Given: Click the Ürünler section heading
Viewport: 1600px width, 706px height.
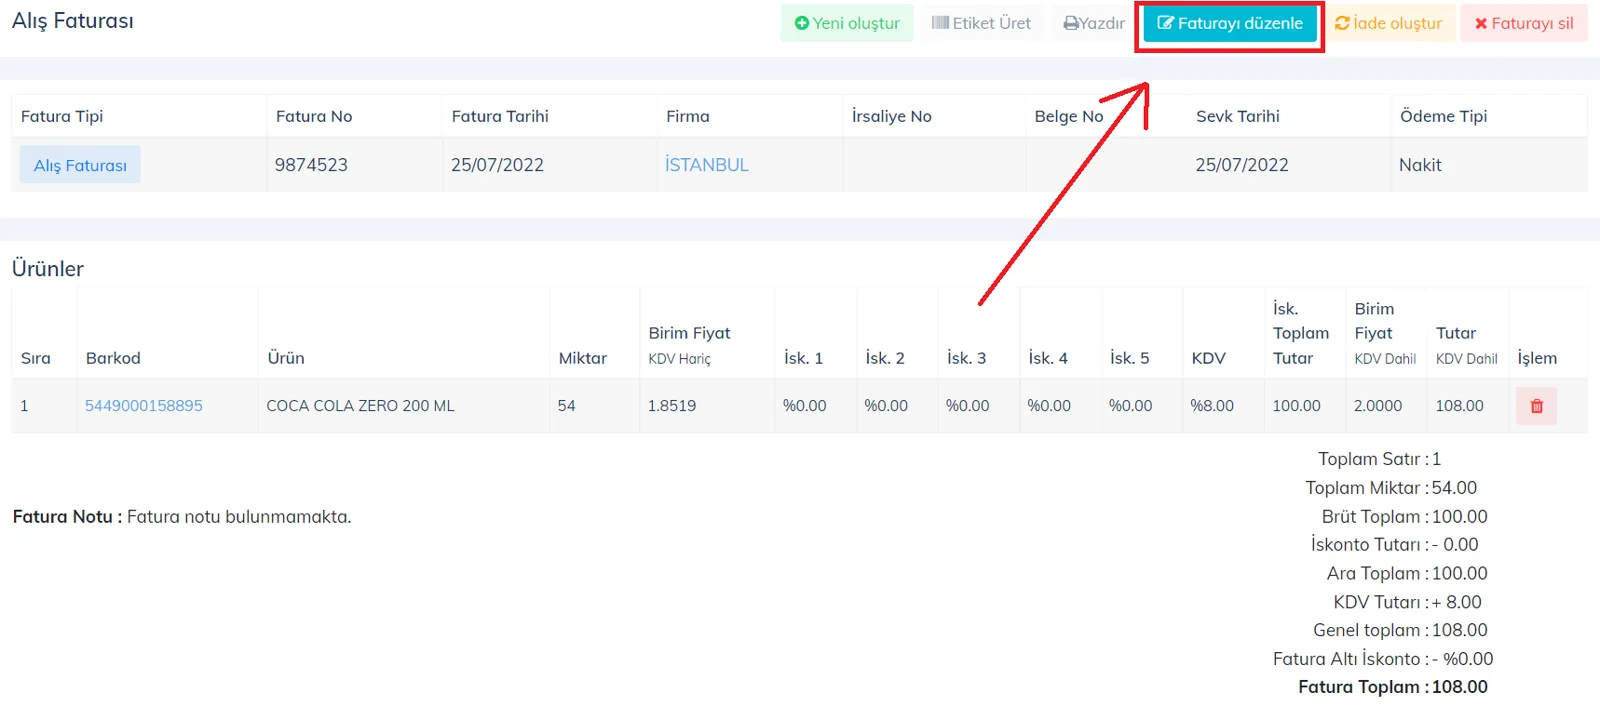Looking at the screenshot, I should pos(48,269).
